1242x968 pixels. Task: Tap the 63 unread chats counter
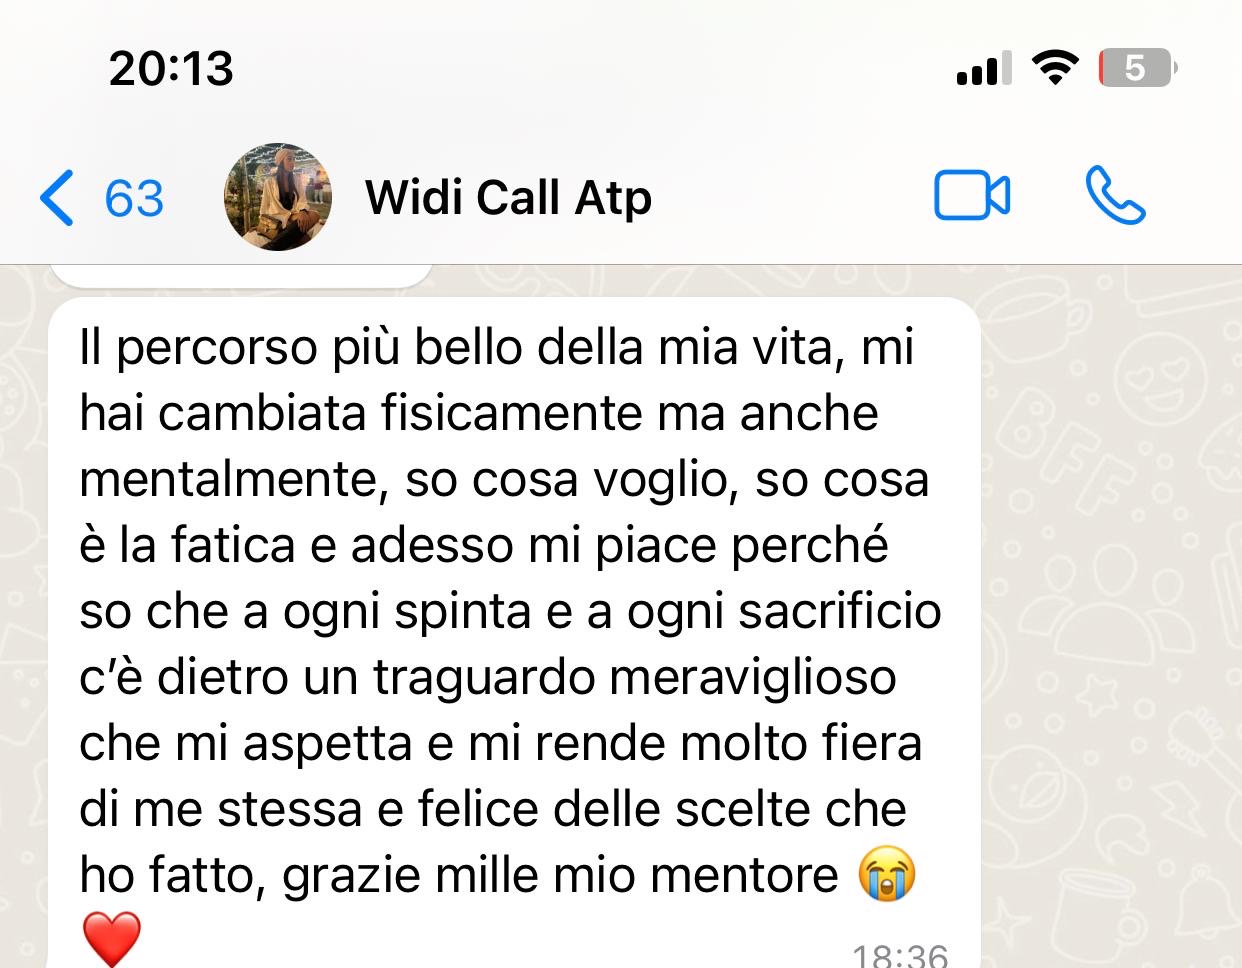click(x=134, y=197)
